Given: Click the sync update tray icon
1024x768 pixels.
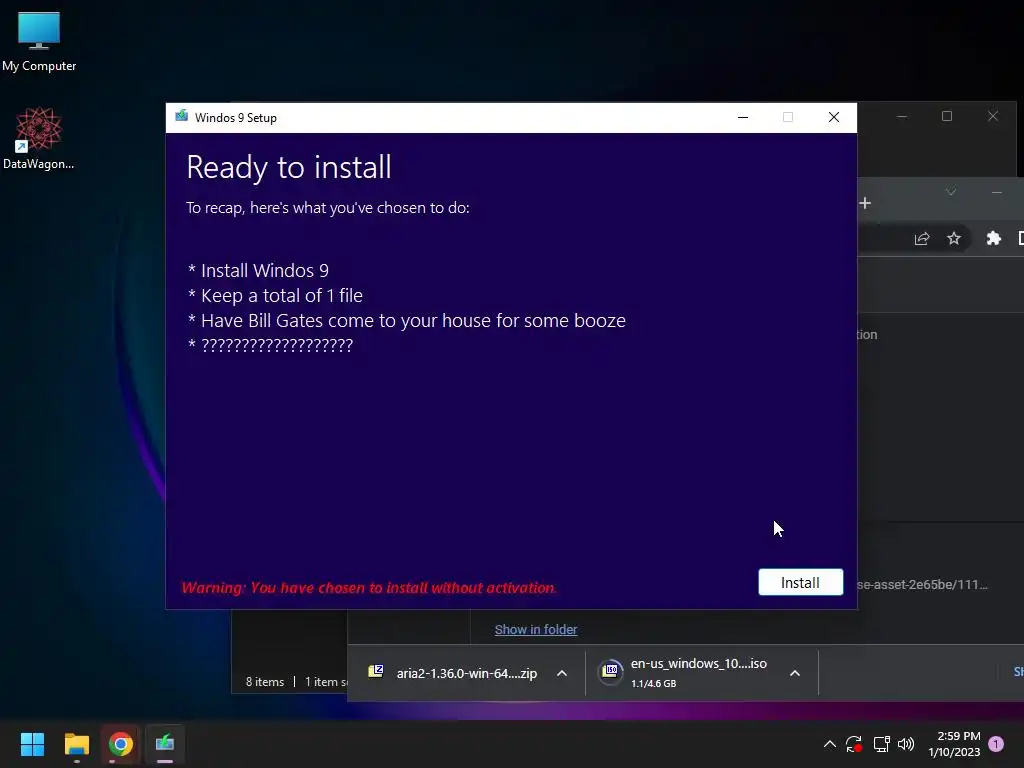Looking at the screenshot, I should tap(854, 744).
